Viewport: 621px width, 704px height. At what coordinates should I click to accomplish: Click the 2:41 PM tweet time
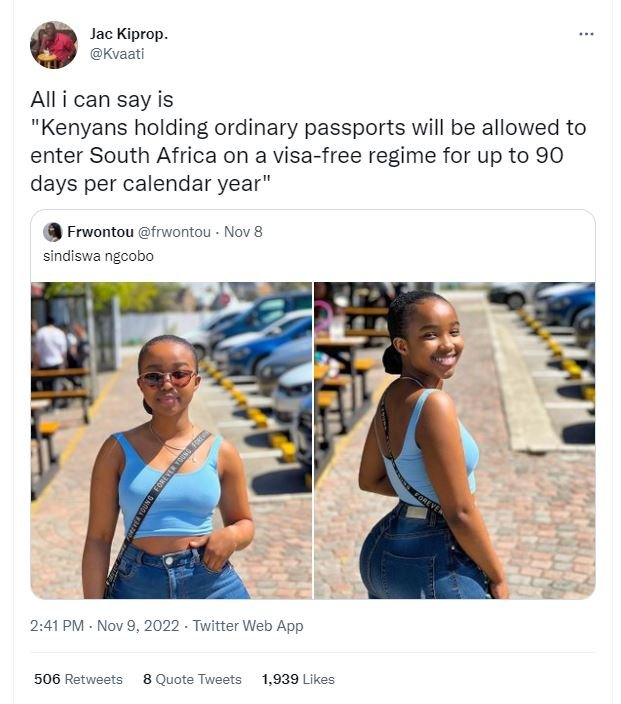point(59,626)
